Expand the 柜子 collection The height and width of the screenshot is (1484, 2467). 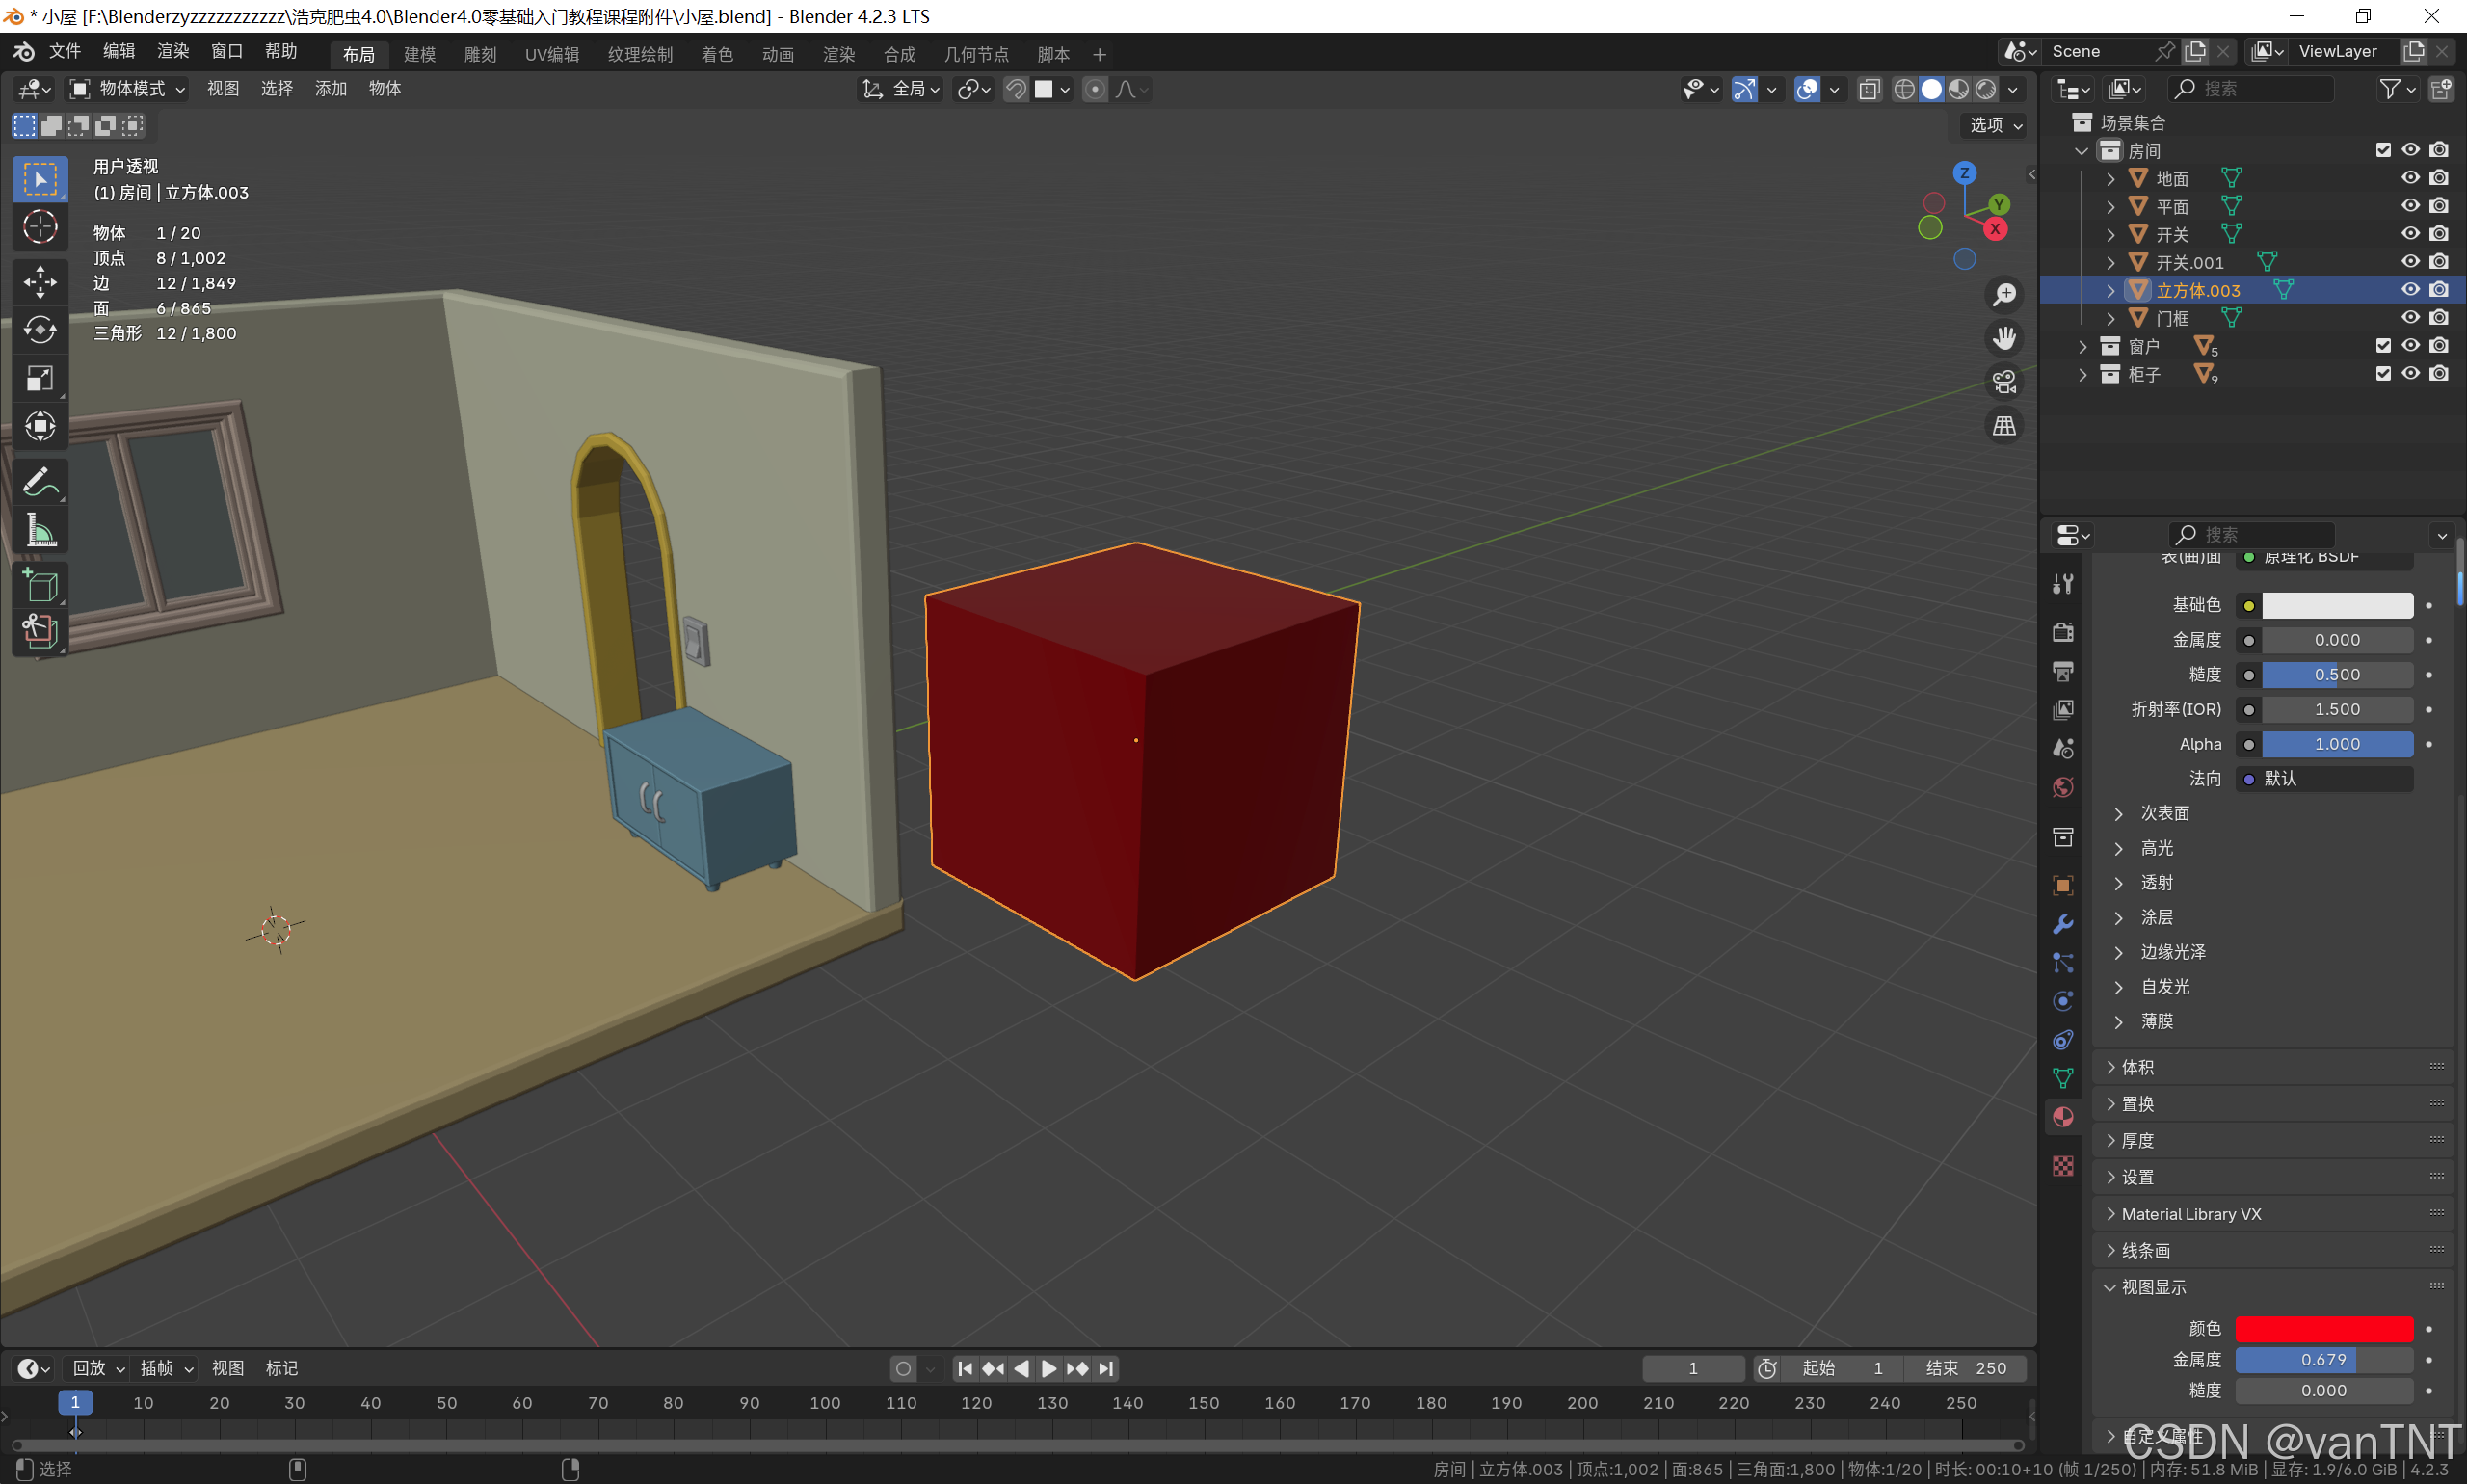point(2083,374)
